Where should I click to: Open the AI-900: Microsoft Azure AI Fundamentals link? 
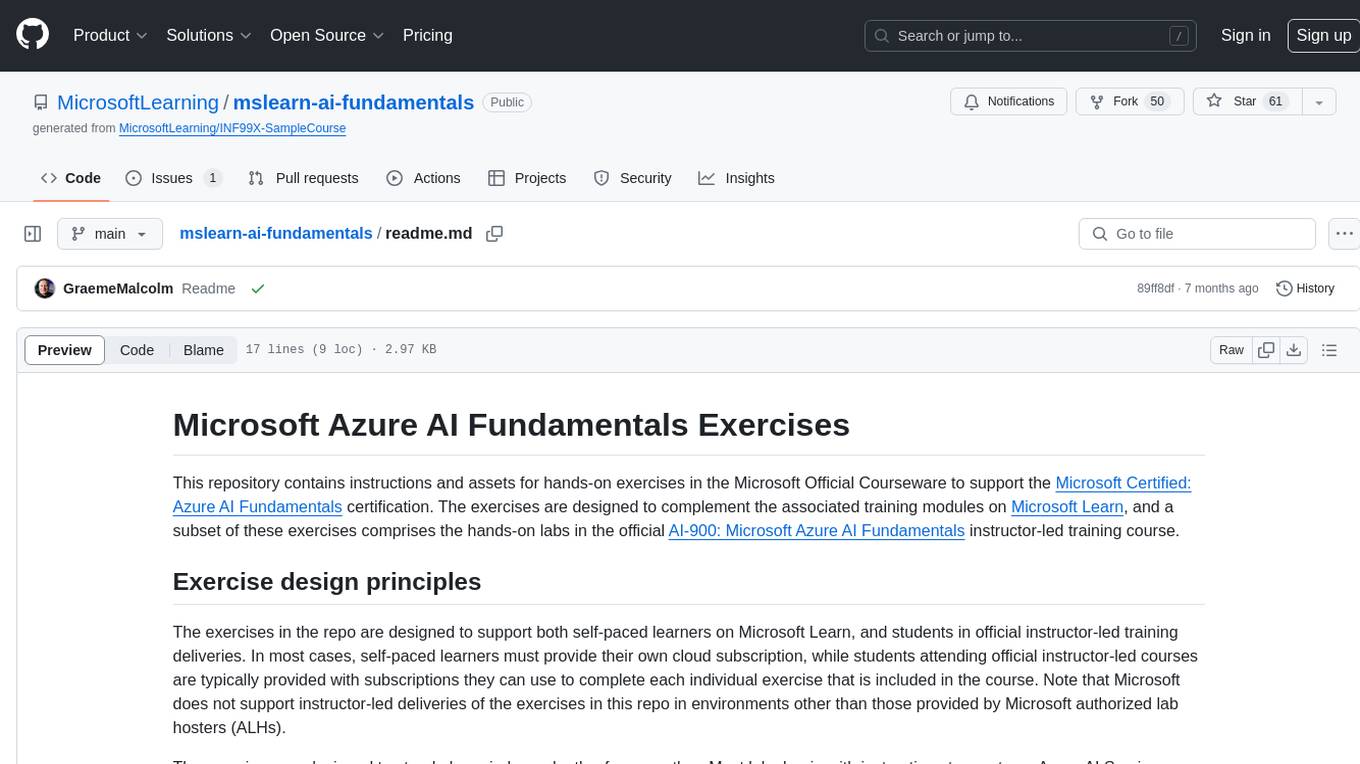point(816,531)
